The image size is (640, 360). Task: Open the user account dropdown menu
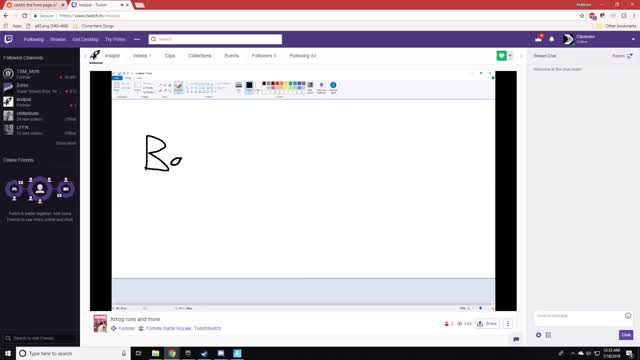click(633, 39)
